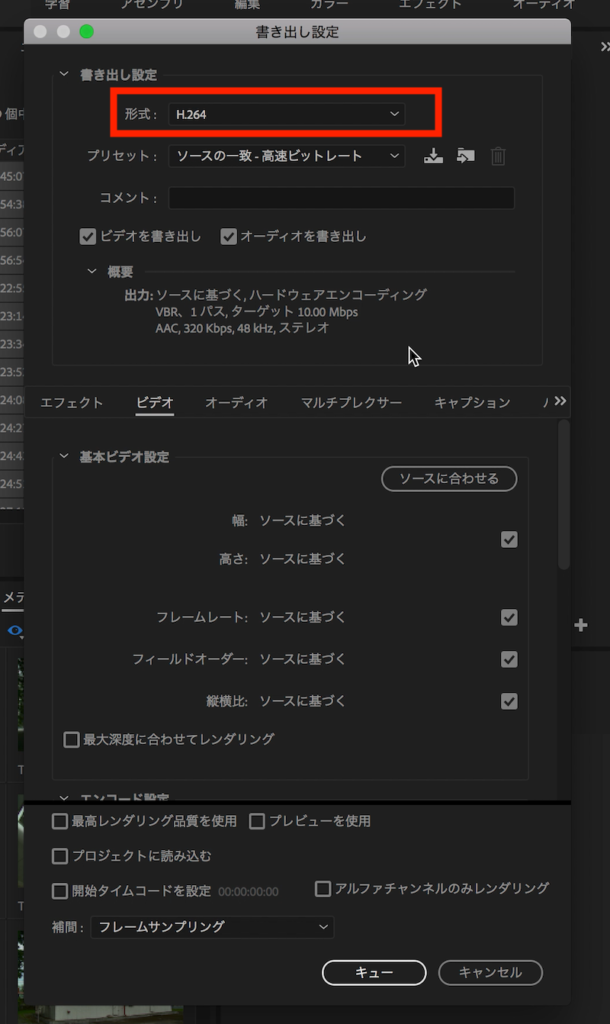Collapse the 基本ビデオ設定 section

[64, 456]
